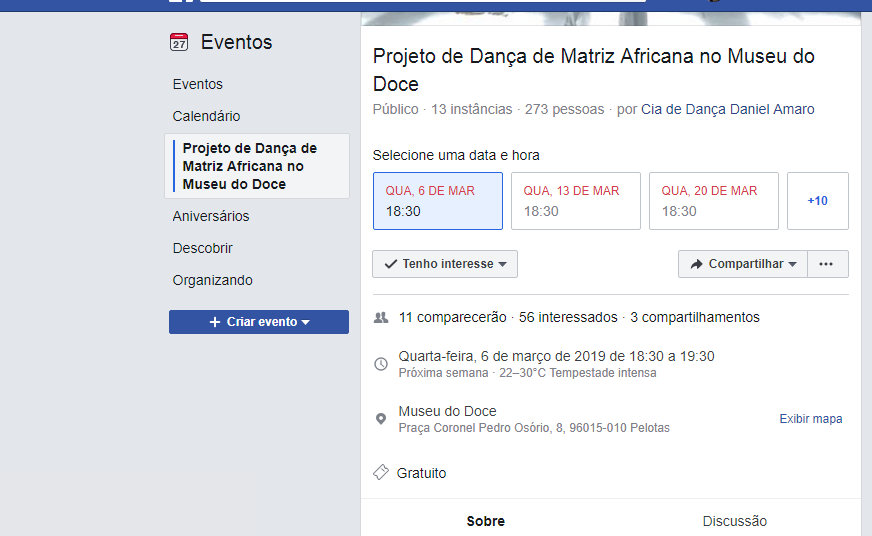Open the three-dots more options button
The height and width of the screenshot is (536, 872).
pyautogui.click(x=826, y=264)
